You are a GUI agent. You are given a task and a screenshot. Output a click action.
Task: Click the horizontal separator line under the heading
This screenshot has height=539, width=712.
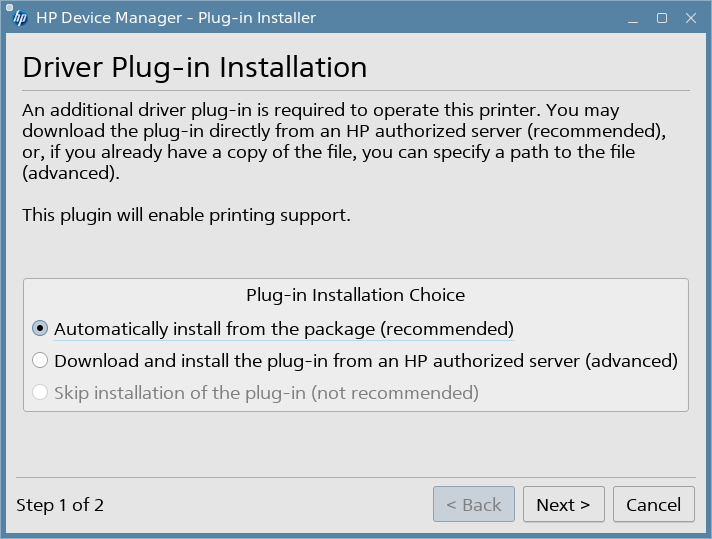tap(355, 91)
